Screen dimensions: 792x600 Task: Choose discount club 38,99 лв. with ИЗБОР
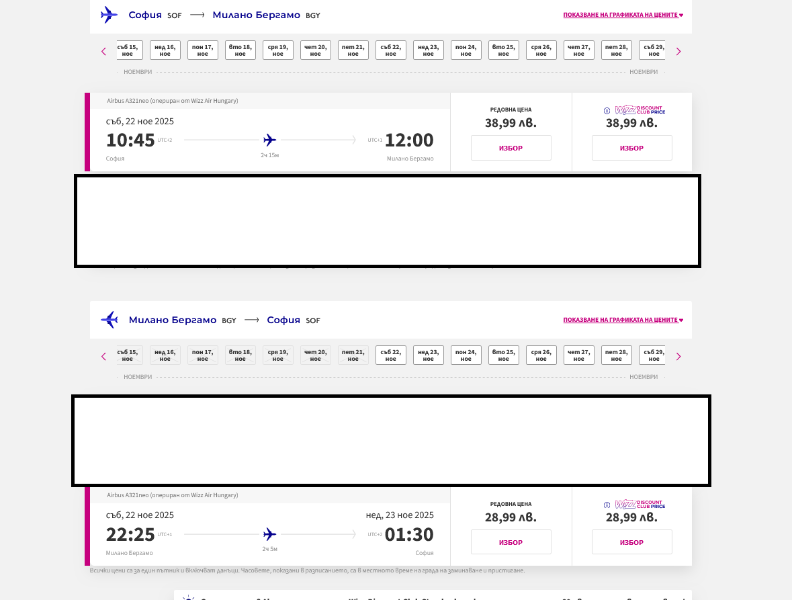[x=632, y=148]
